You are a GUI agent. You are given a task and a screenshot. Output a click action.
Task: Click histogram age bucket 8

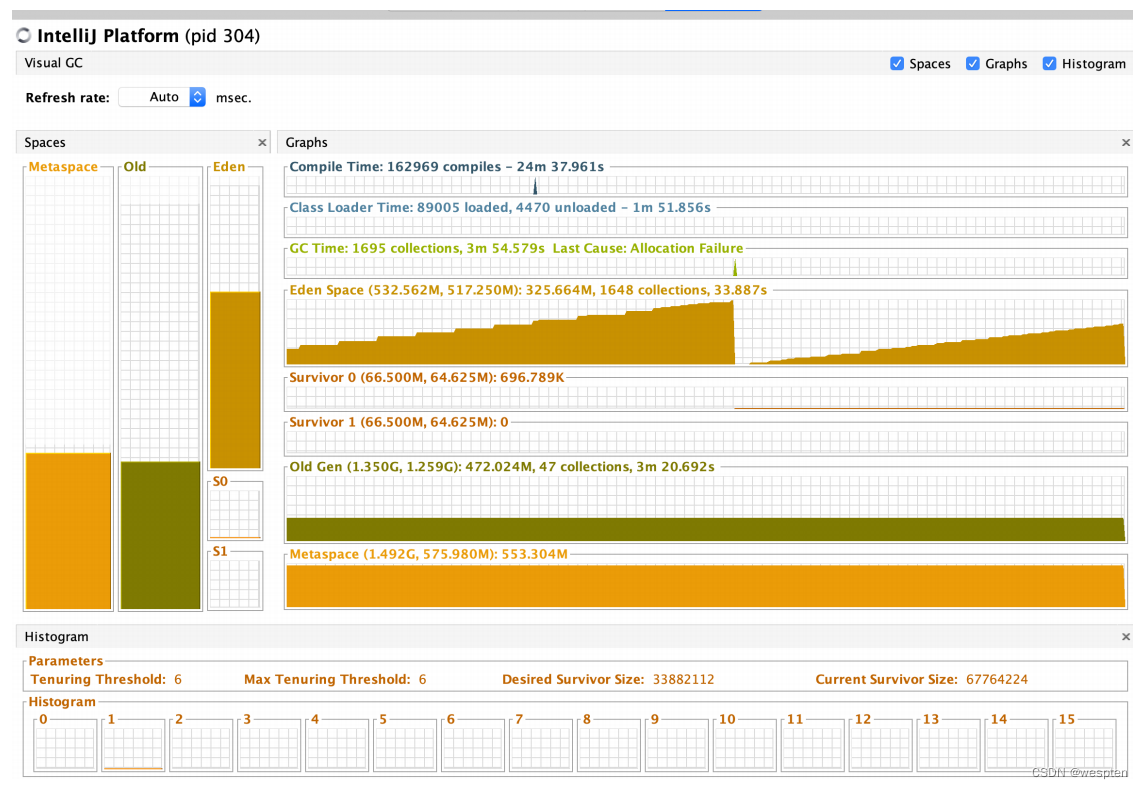(x=609, y=745)
